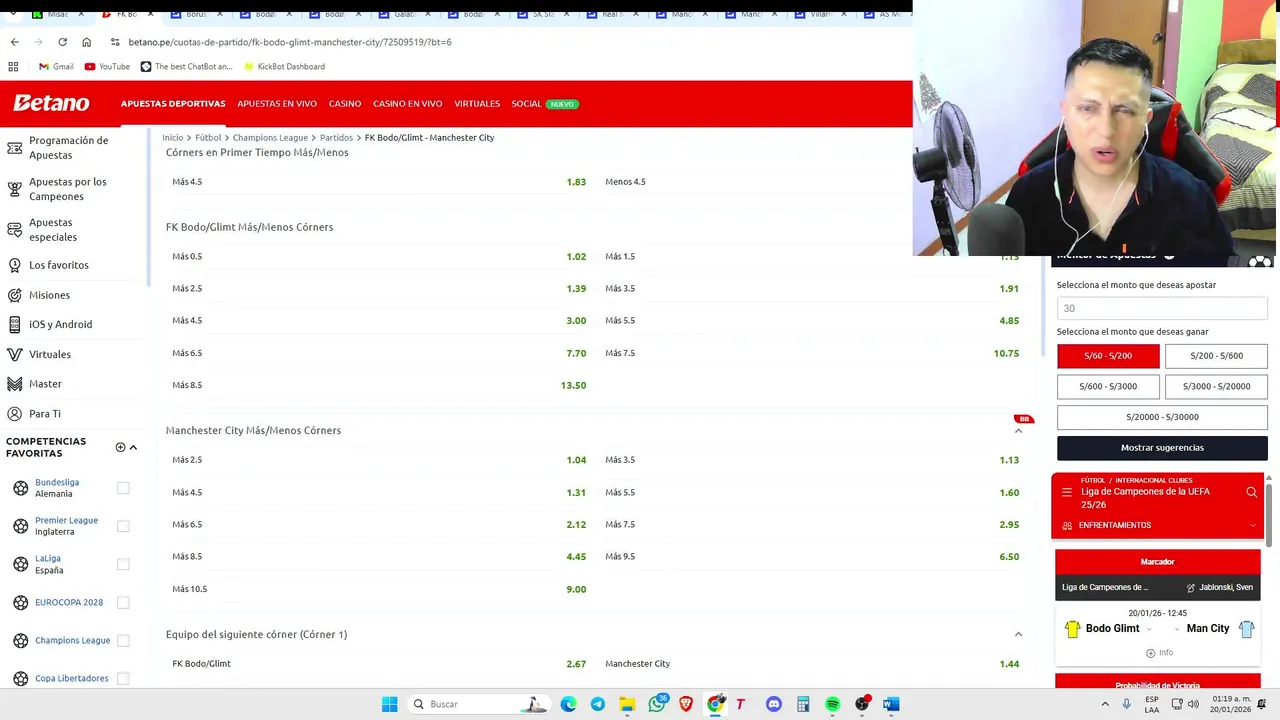Image resolution: width=1280 pixels, height=720 pixels.
Task: Click Mostrar sugerencias button
Action: (x=1162, y=448)
